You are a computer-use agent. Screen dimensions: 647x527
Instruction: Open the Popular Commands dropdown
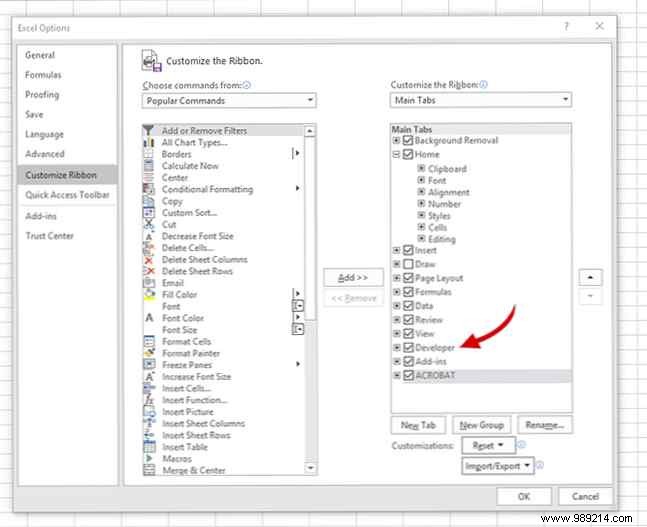(x=229, y=100)
